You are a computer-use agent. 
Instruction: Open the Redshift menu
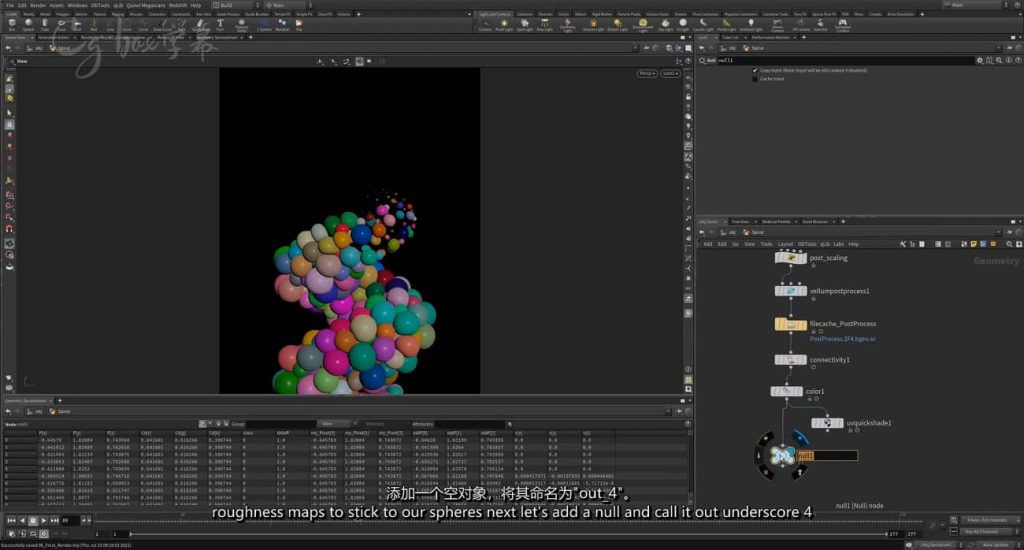coord(178,5)
